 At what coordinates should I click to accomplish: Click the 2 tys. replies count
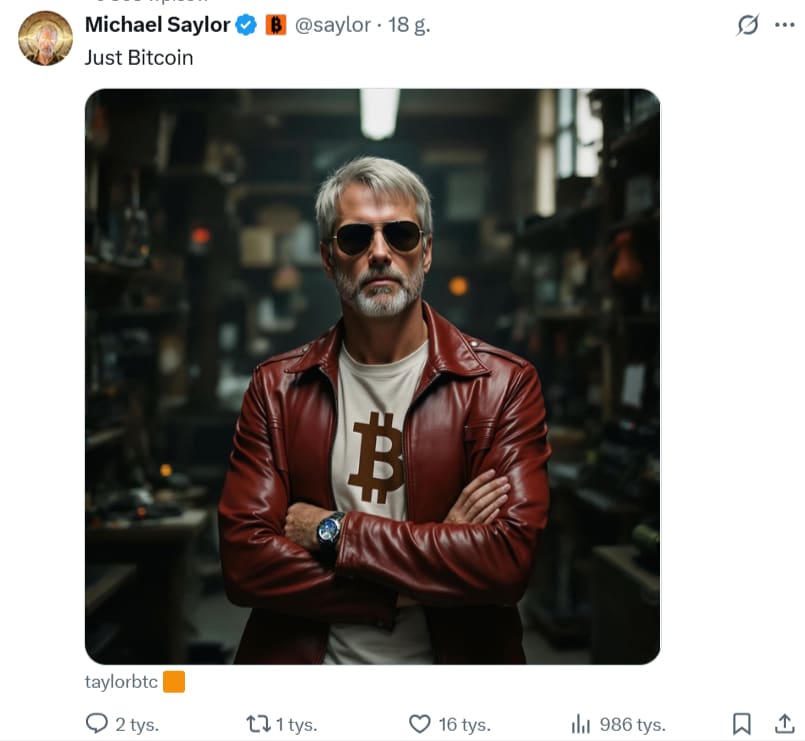click(137, 724)
